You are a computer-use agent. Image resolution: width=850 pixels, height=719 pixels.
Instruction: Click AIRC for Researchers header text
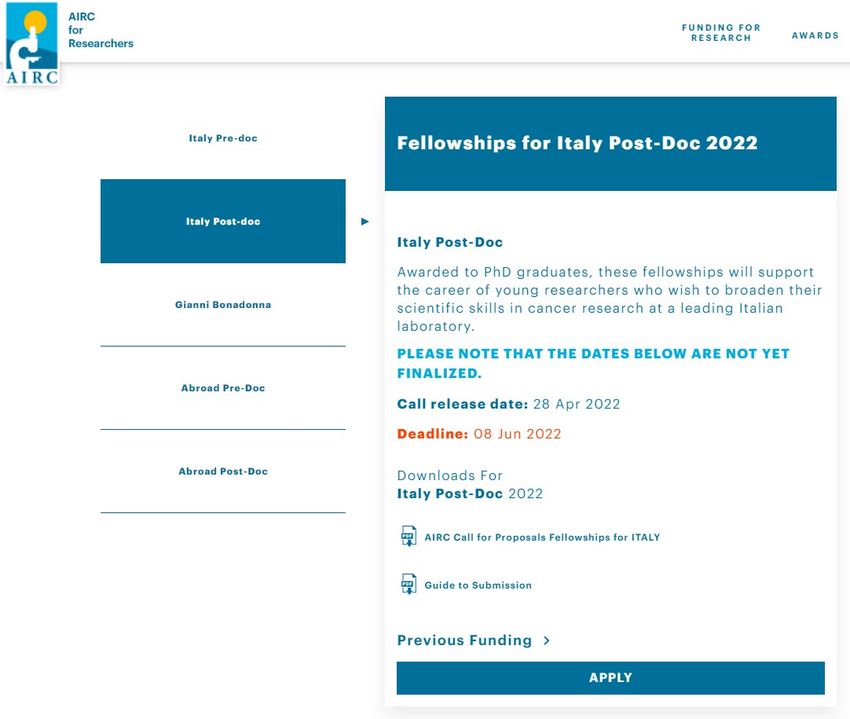(x=100, y=30)
